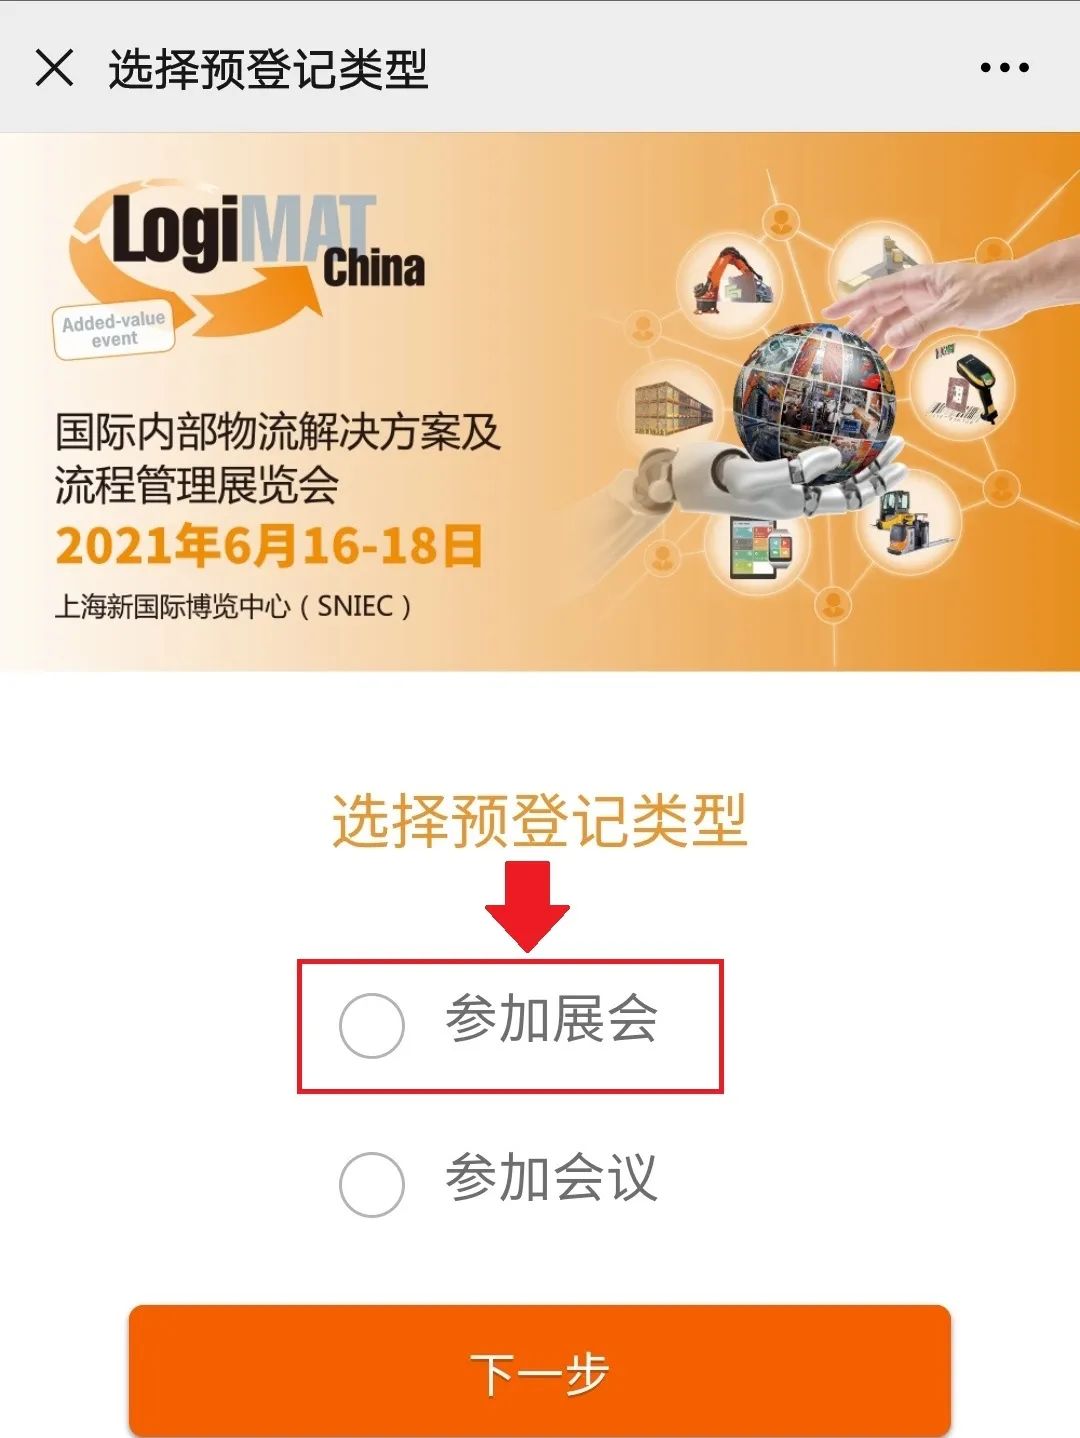The width and height of the screenshot is (1080, 1438).
Task: Click the orange 选择预登记类型 heading
Action: 540,821
